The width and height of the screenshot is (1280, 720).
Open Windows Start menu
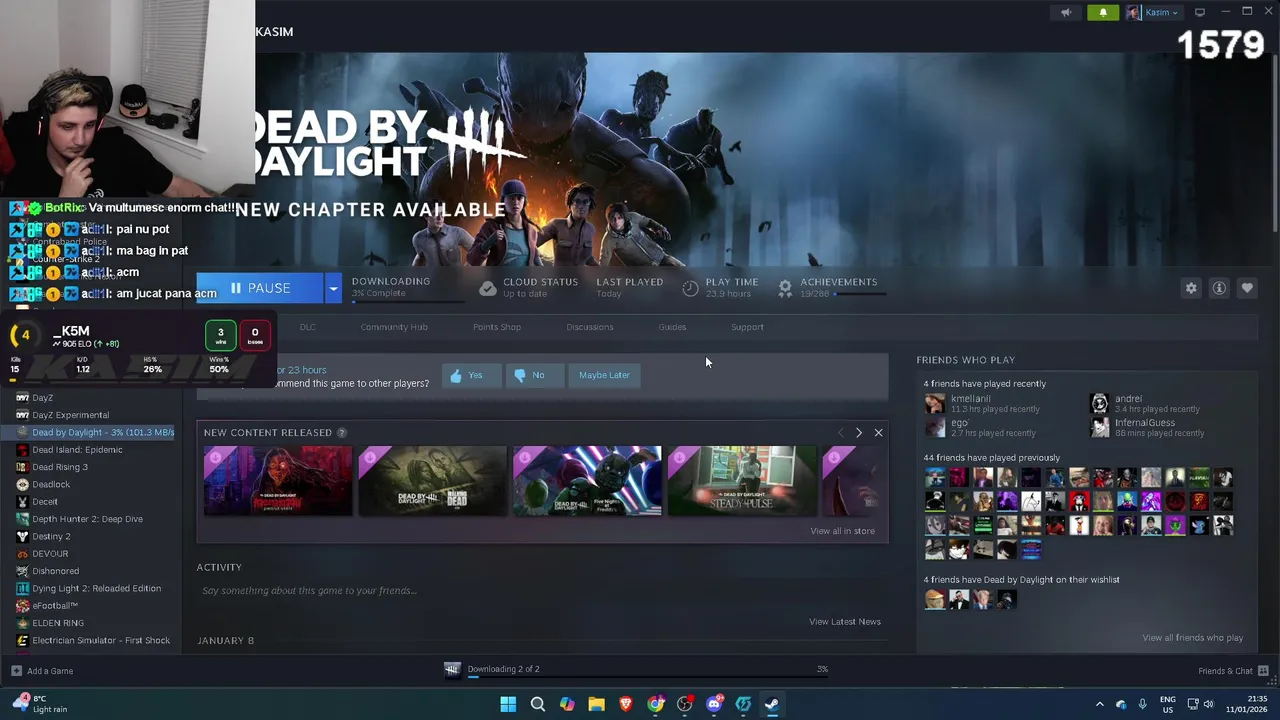pos(508,704)
